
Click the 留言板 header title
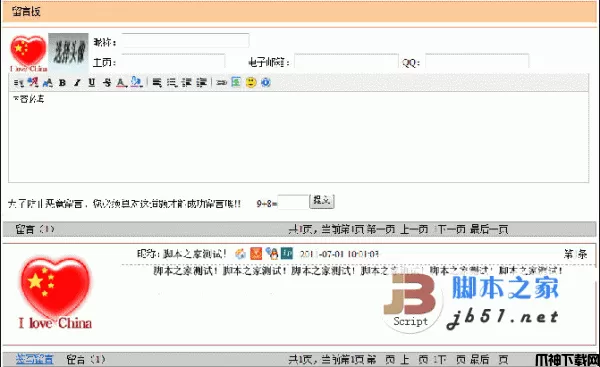pos(26,11)
